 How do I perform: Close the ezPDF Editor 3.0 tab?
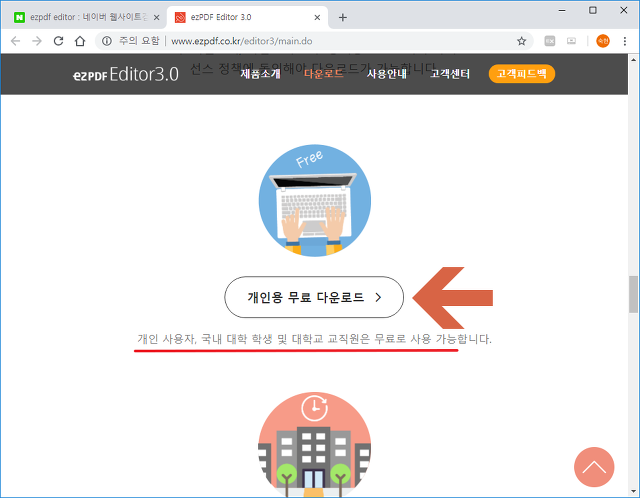pyautogui.click(x=317, y=17)
